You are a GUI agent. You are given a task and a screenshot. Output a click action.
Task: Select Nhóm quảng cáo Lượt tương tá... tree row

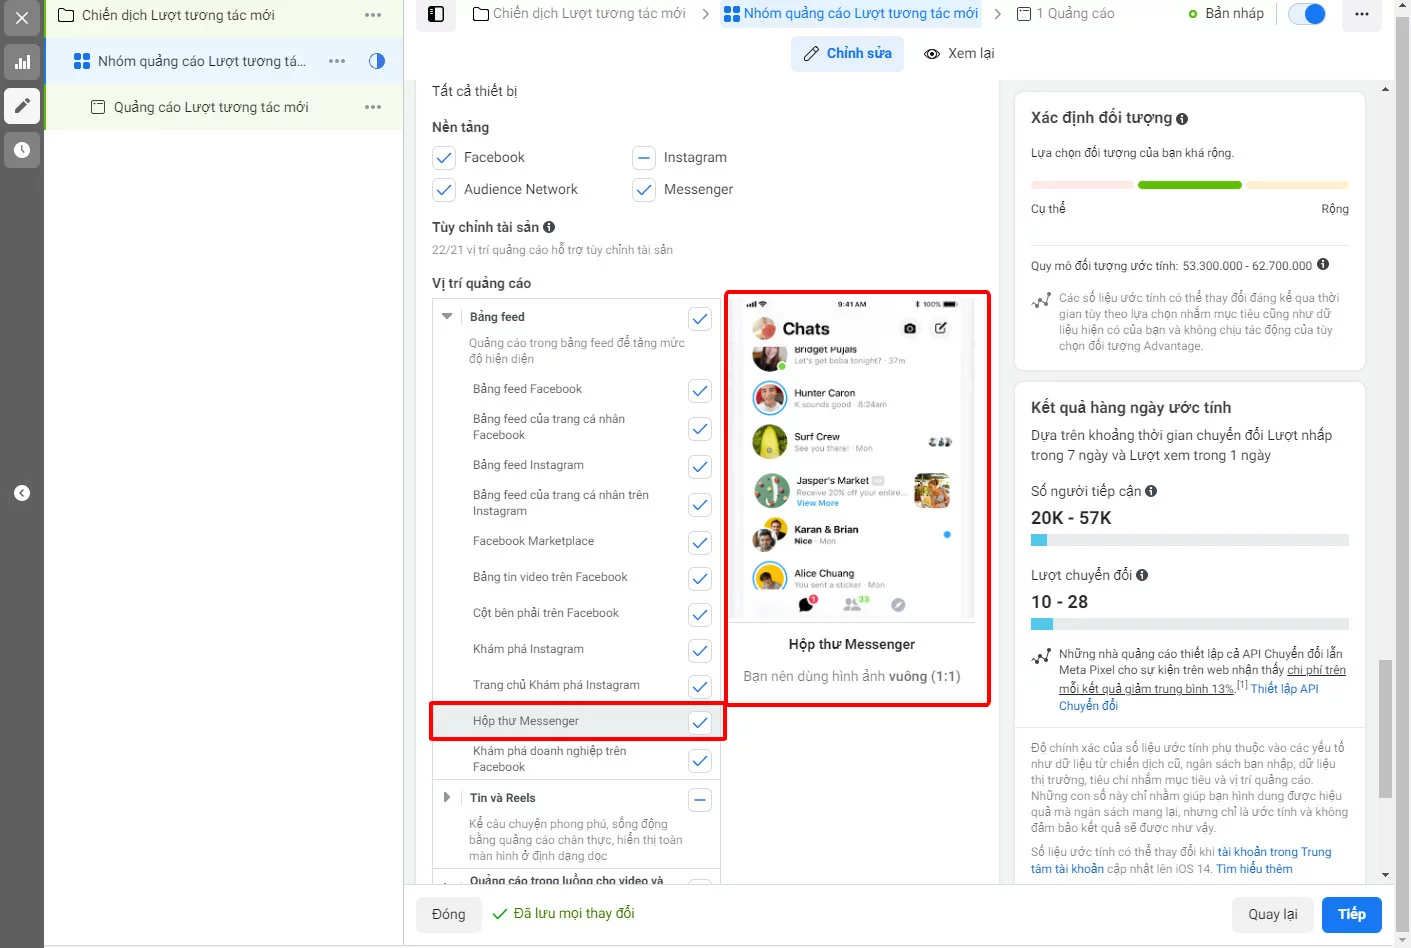(x=202, y=61)
